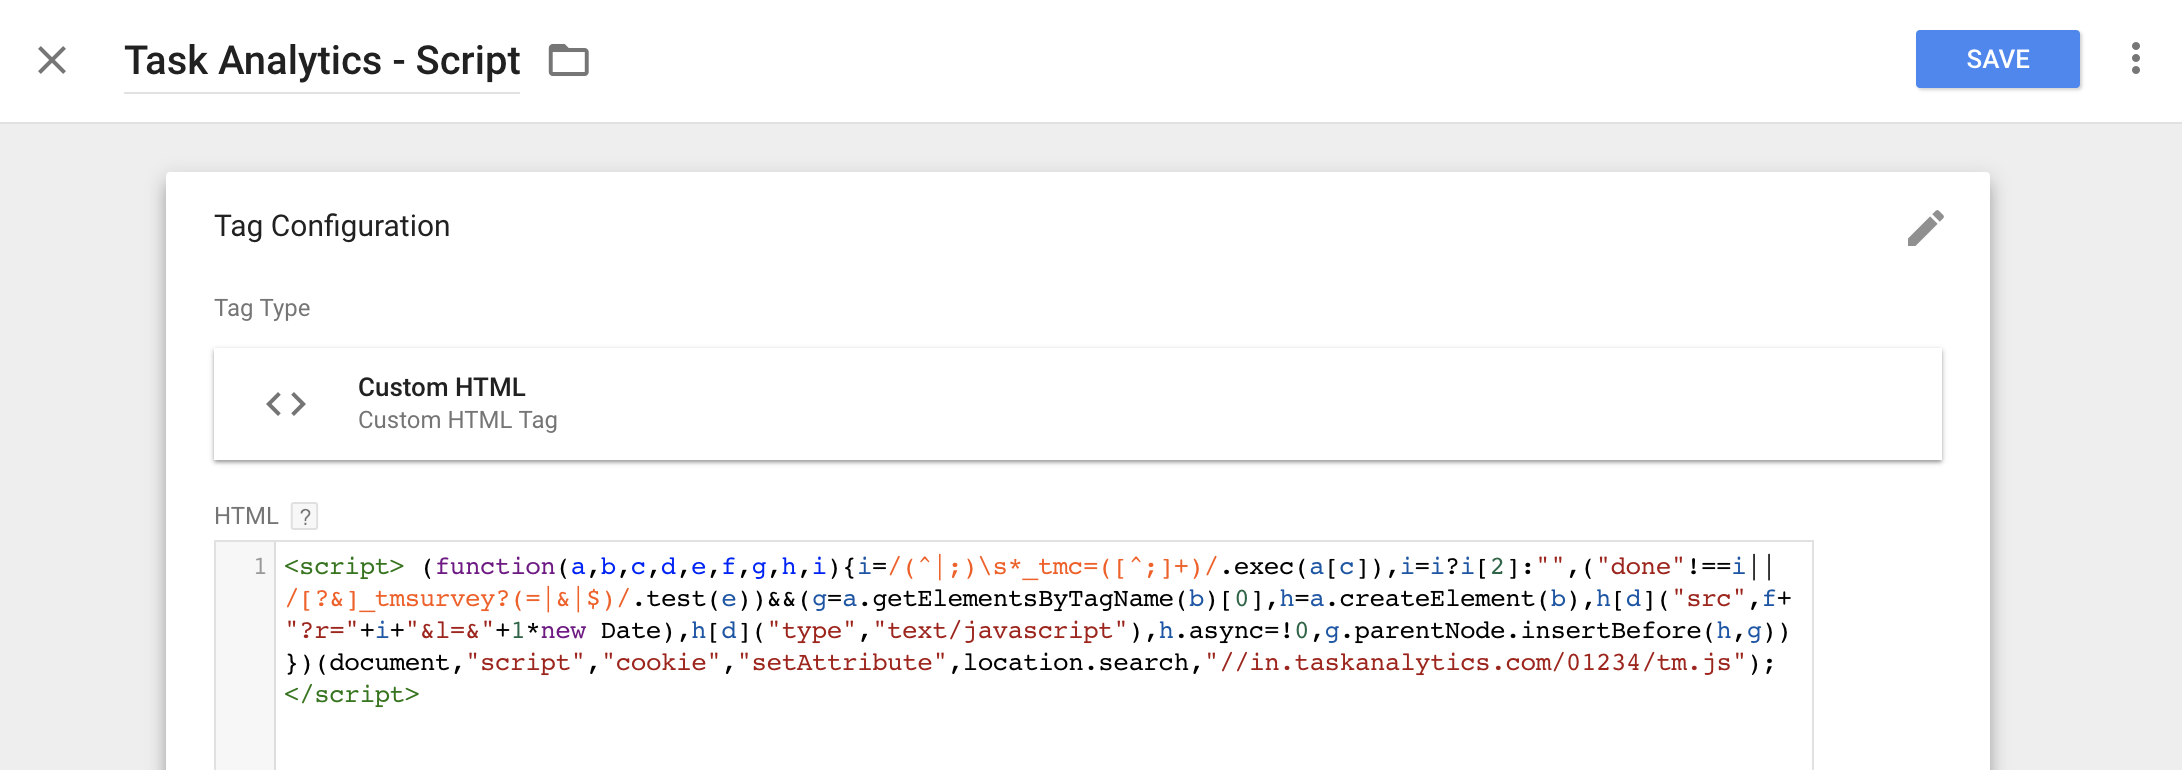Click the HTML field label
The image size is (2182, 770).
click(x=246, y=516)
